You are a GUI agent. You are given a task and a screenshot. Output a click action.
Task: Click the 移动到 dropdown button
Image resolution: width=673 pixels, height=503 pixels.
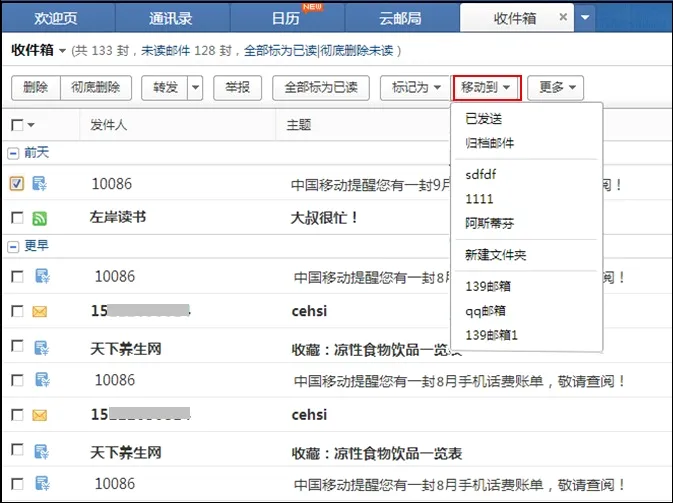click(x=486, y=88)
